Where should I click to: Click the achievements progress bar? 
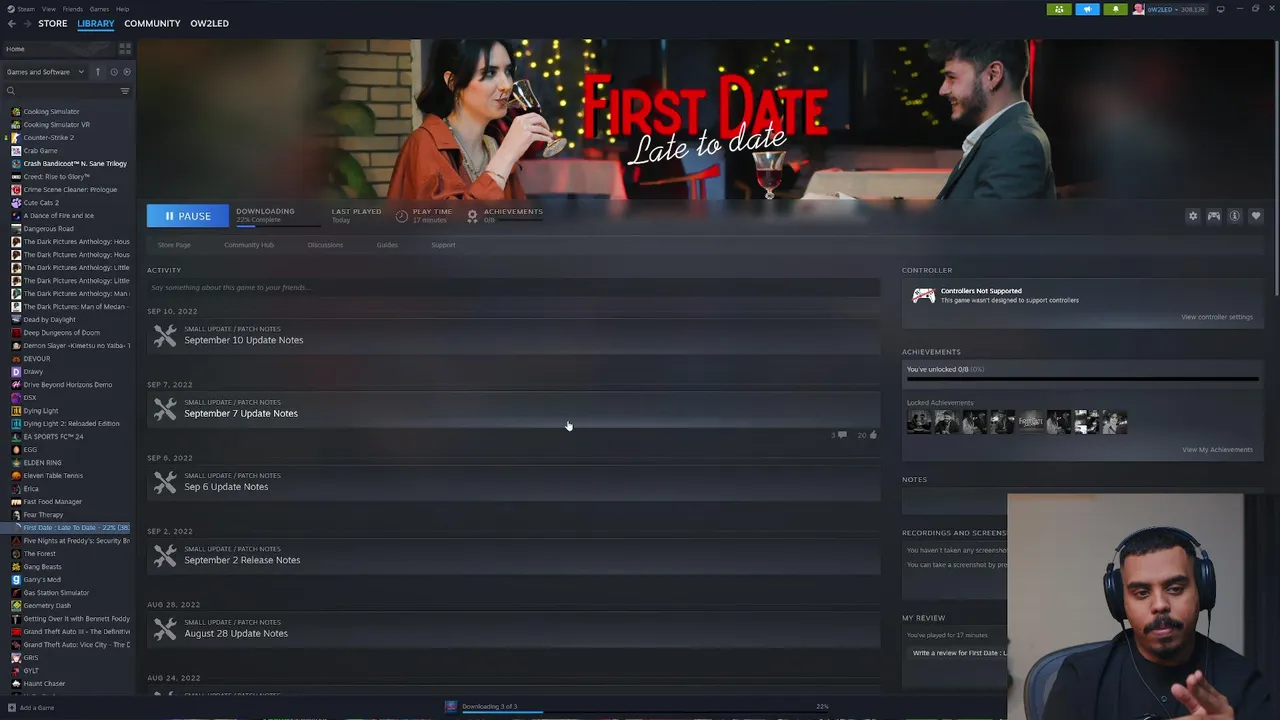click(1082, 380)
